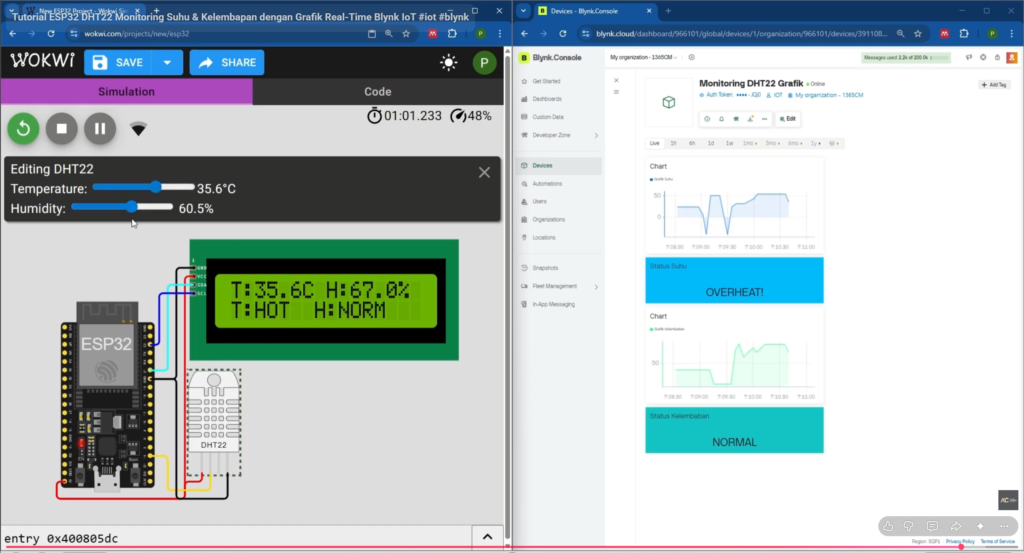Pause the Wokwi simulation
This screenshot has width=1024, height=553.
(100, 129)
